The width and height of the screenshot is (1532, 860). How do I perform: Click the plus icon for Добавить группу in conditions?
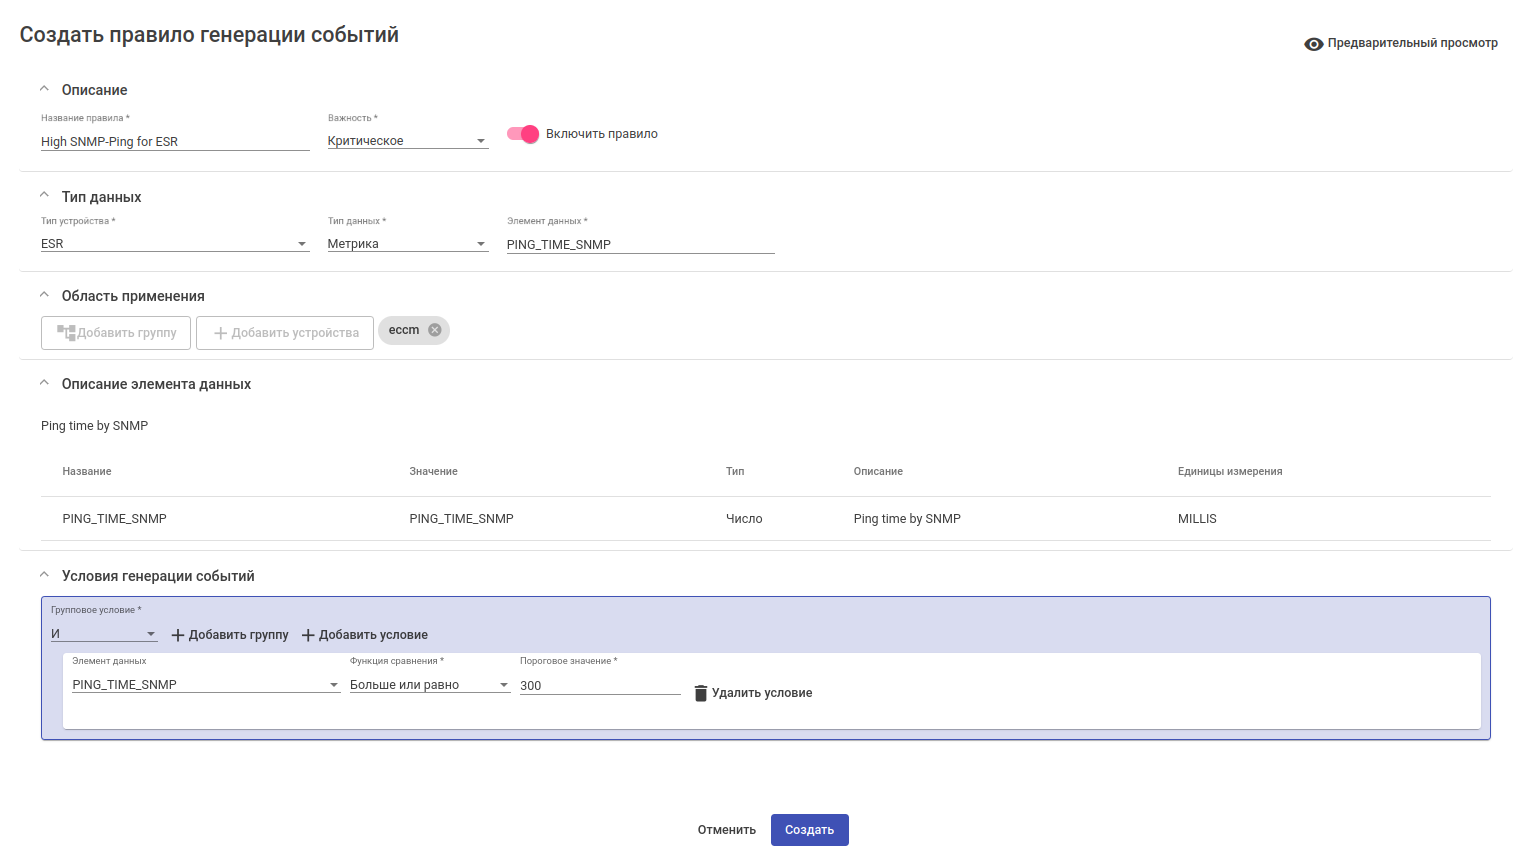pyautogui.click(x=178, y=635)
